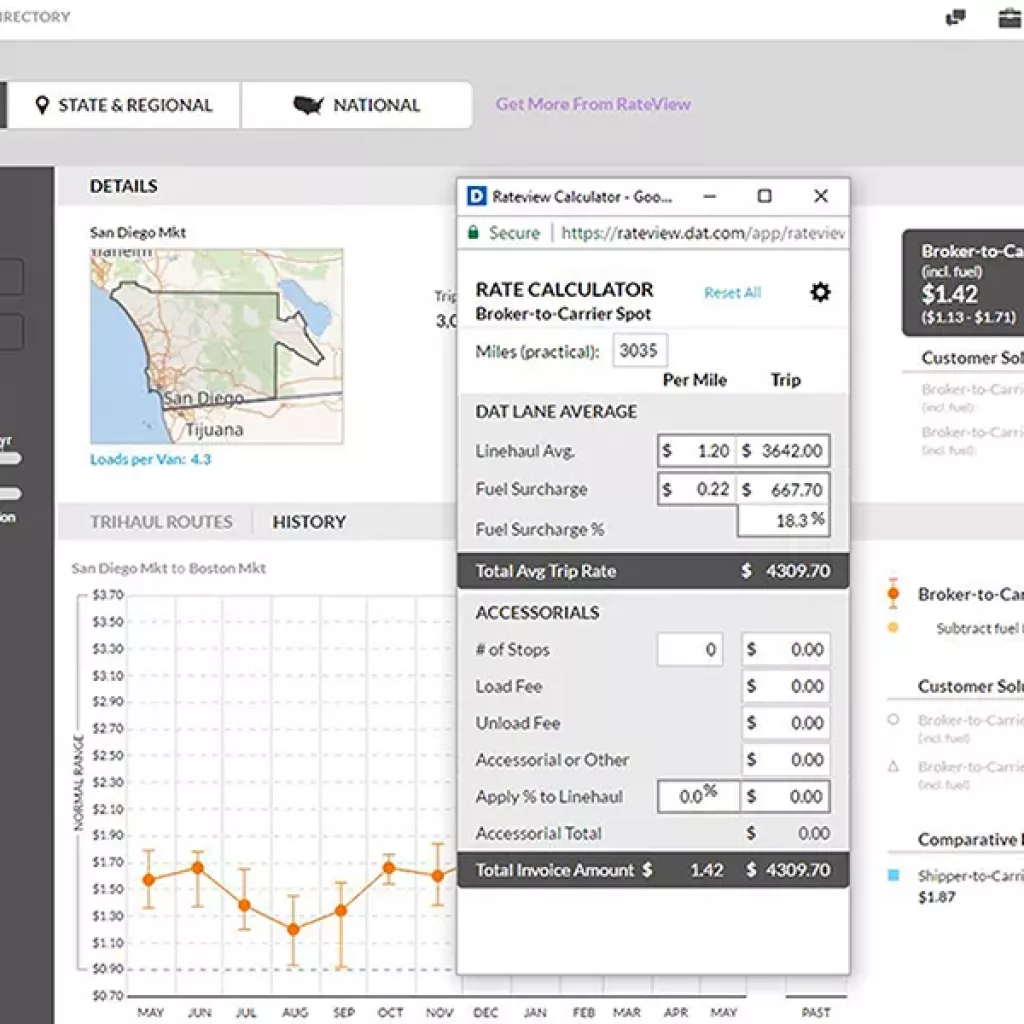Click the Load Fee amount field
The image size is (1024, 1024).
tap(786, 686)
